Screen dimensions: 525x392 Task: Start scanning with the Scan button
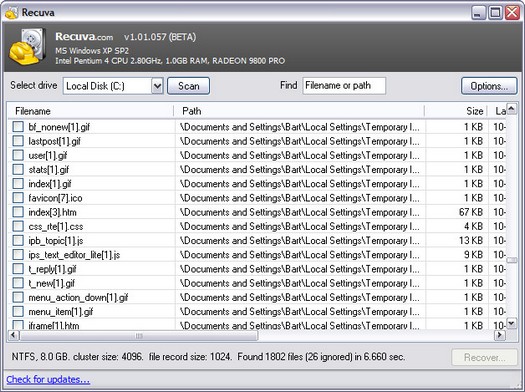pos(189,86)
